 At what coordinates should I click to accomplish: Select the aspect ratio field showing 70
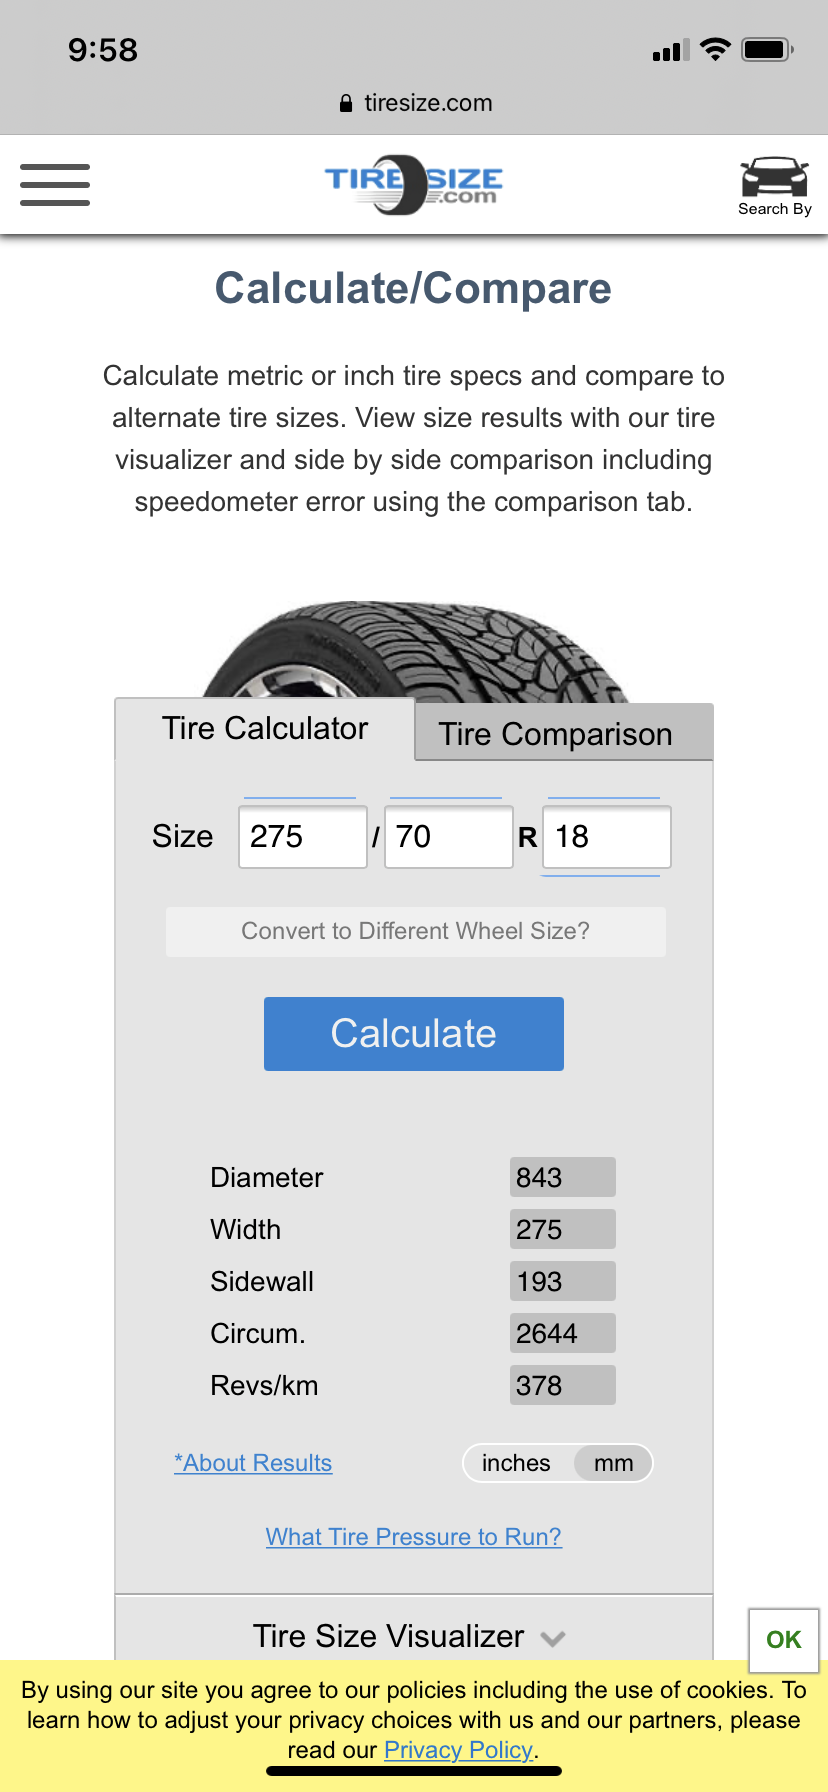click(x=448, y=836)
